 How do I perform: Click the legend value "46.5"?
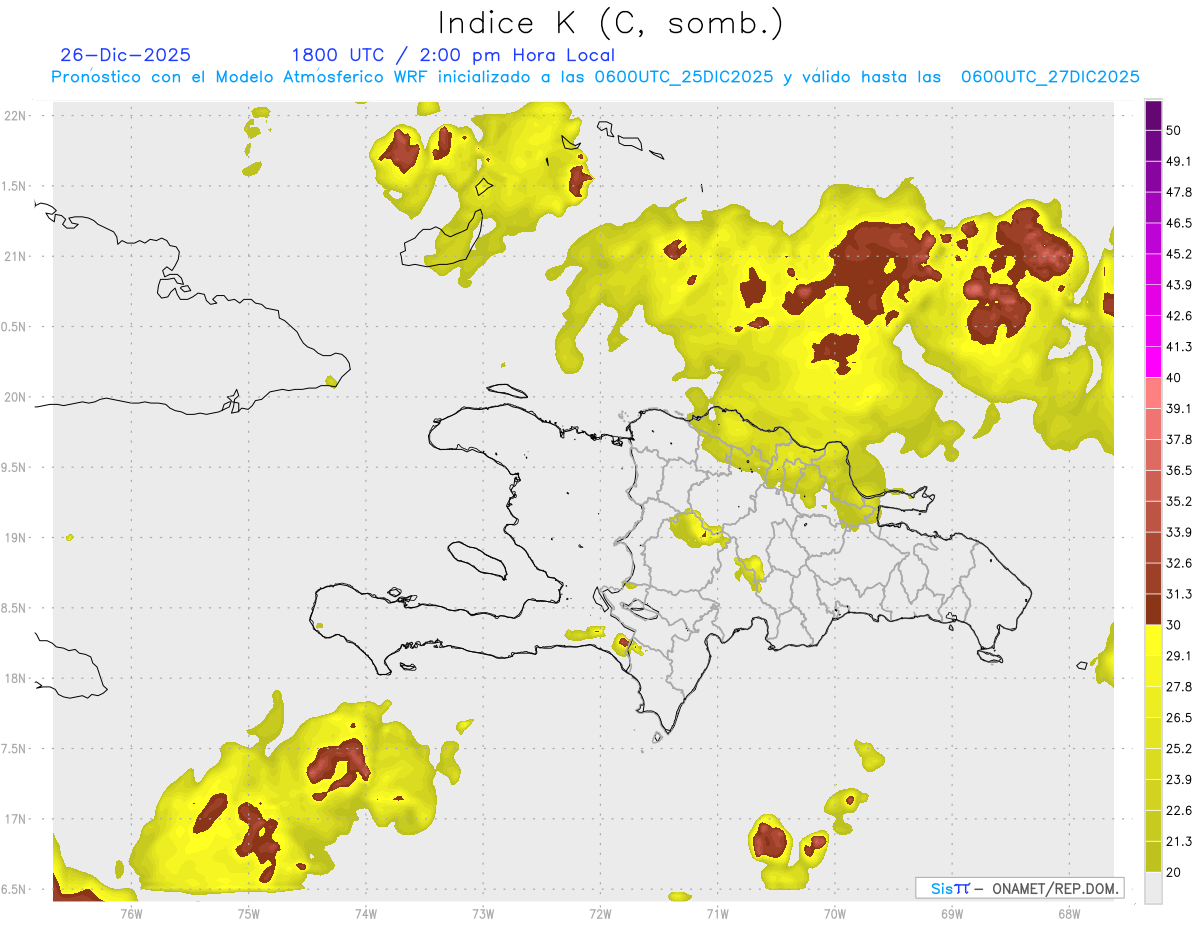[1179, 223]
